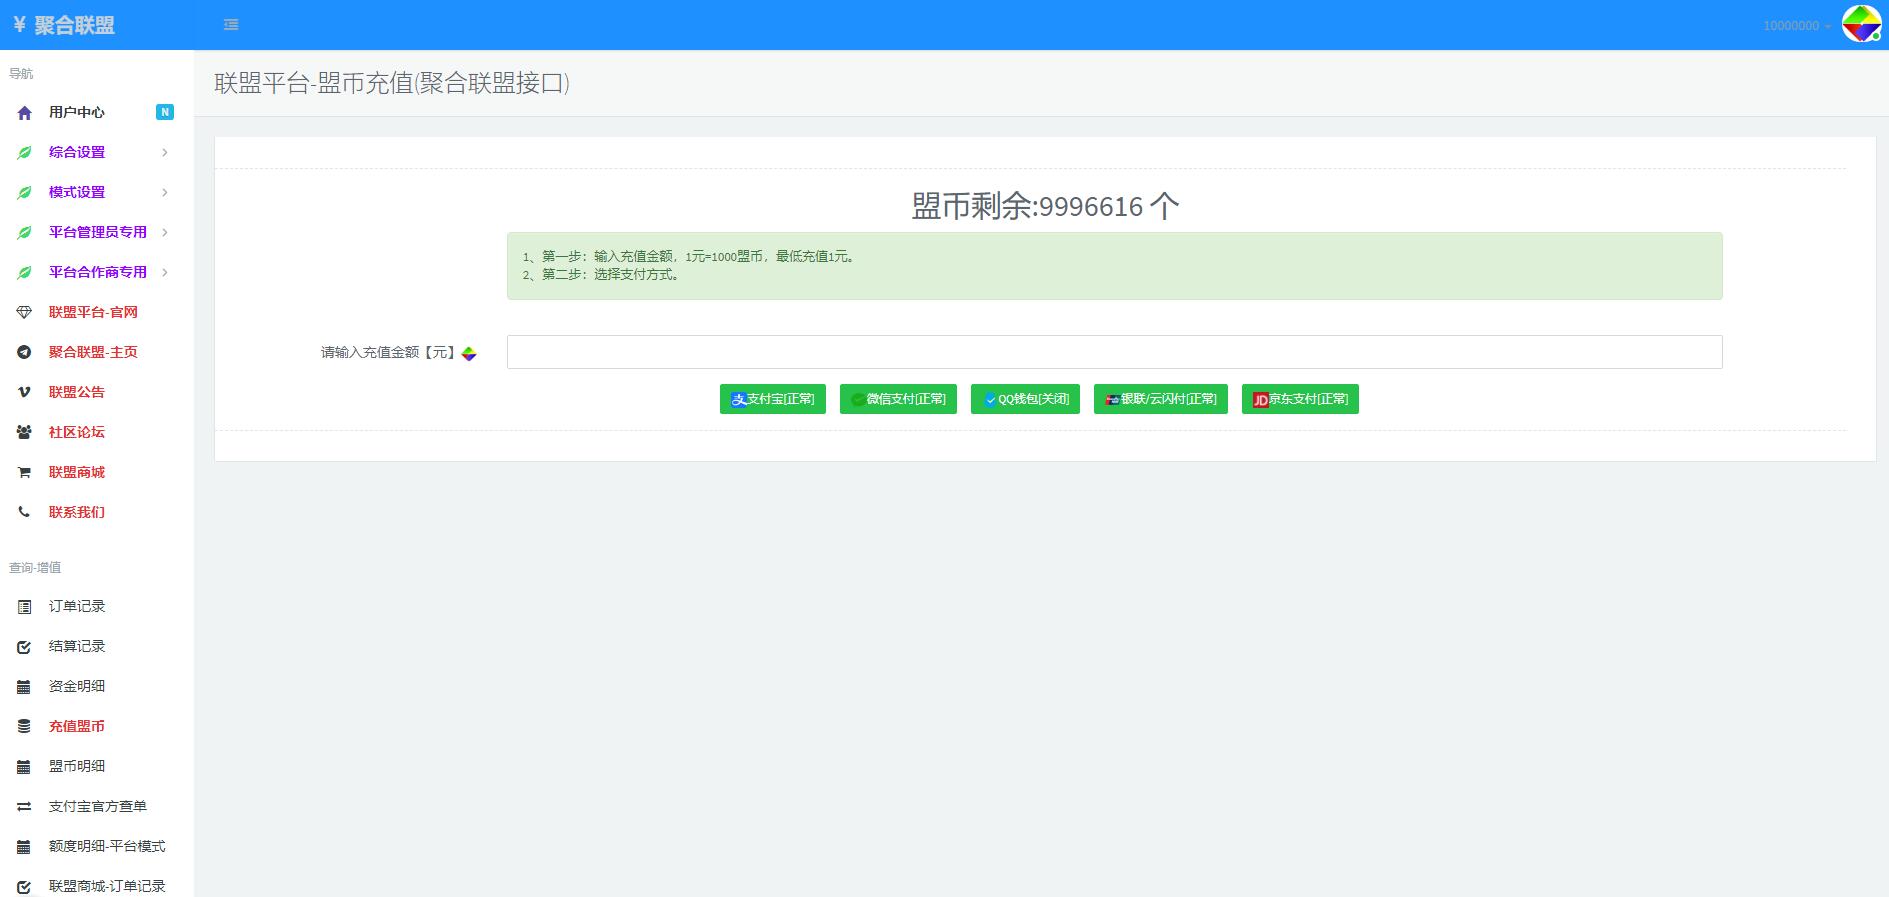
Task: Click the home icon beside 用户中心
Action: (x=25, y=113)
